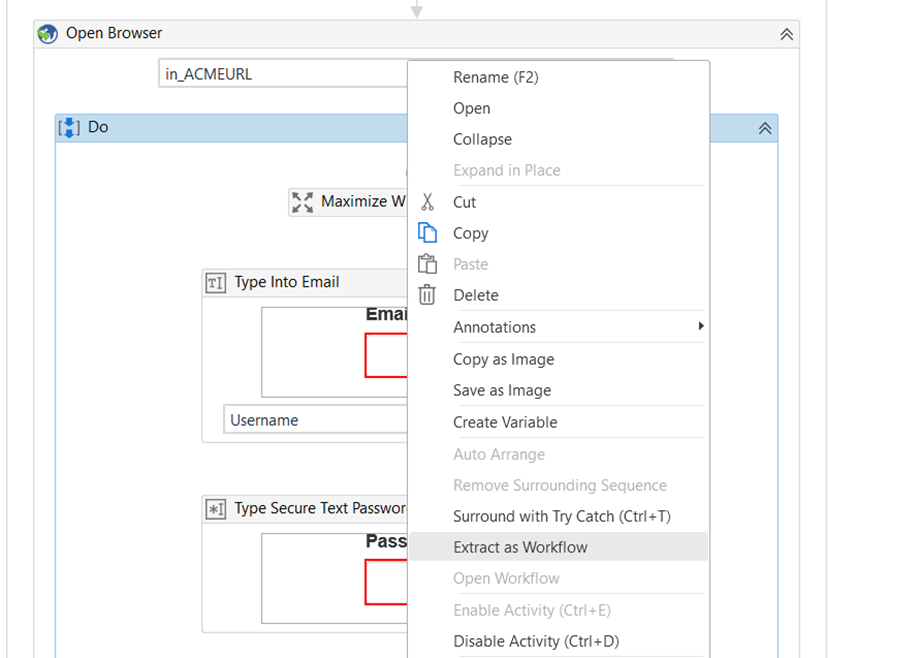Click the Paste menu entry

[559, 264]
